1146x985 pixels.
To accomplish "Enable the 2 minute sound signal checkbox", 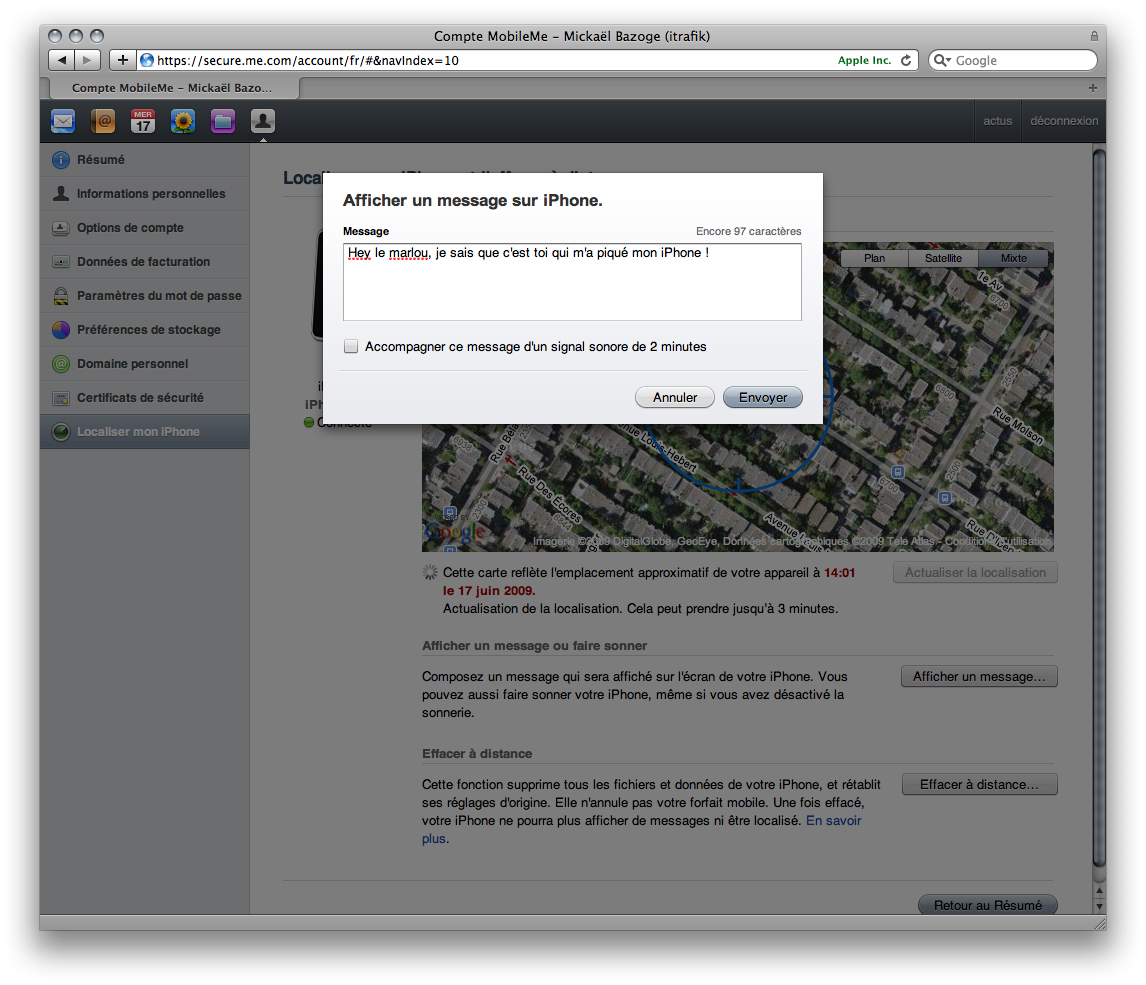I will point(351,346).
